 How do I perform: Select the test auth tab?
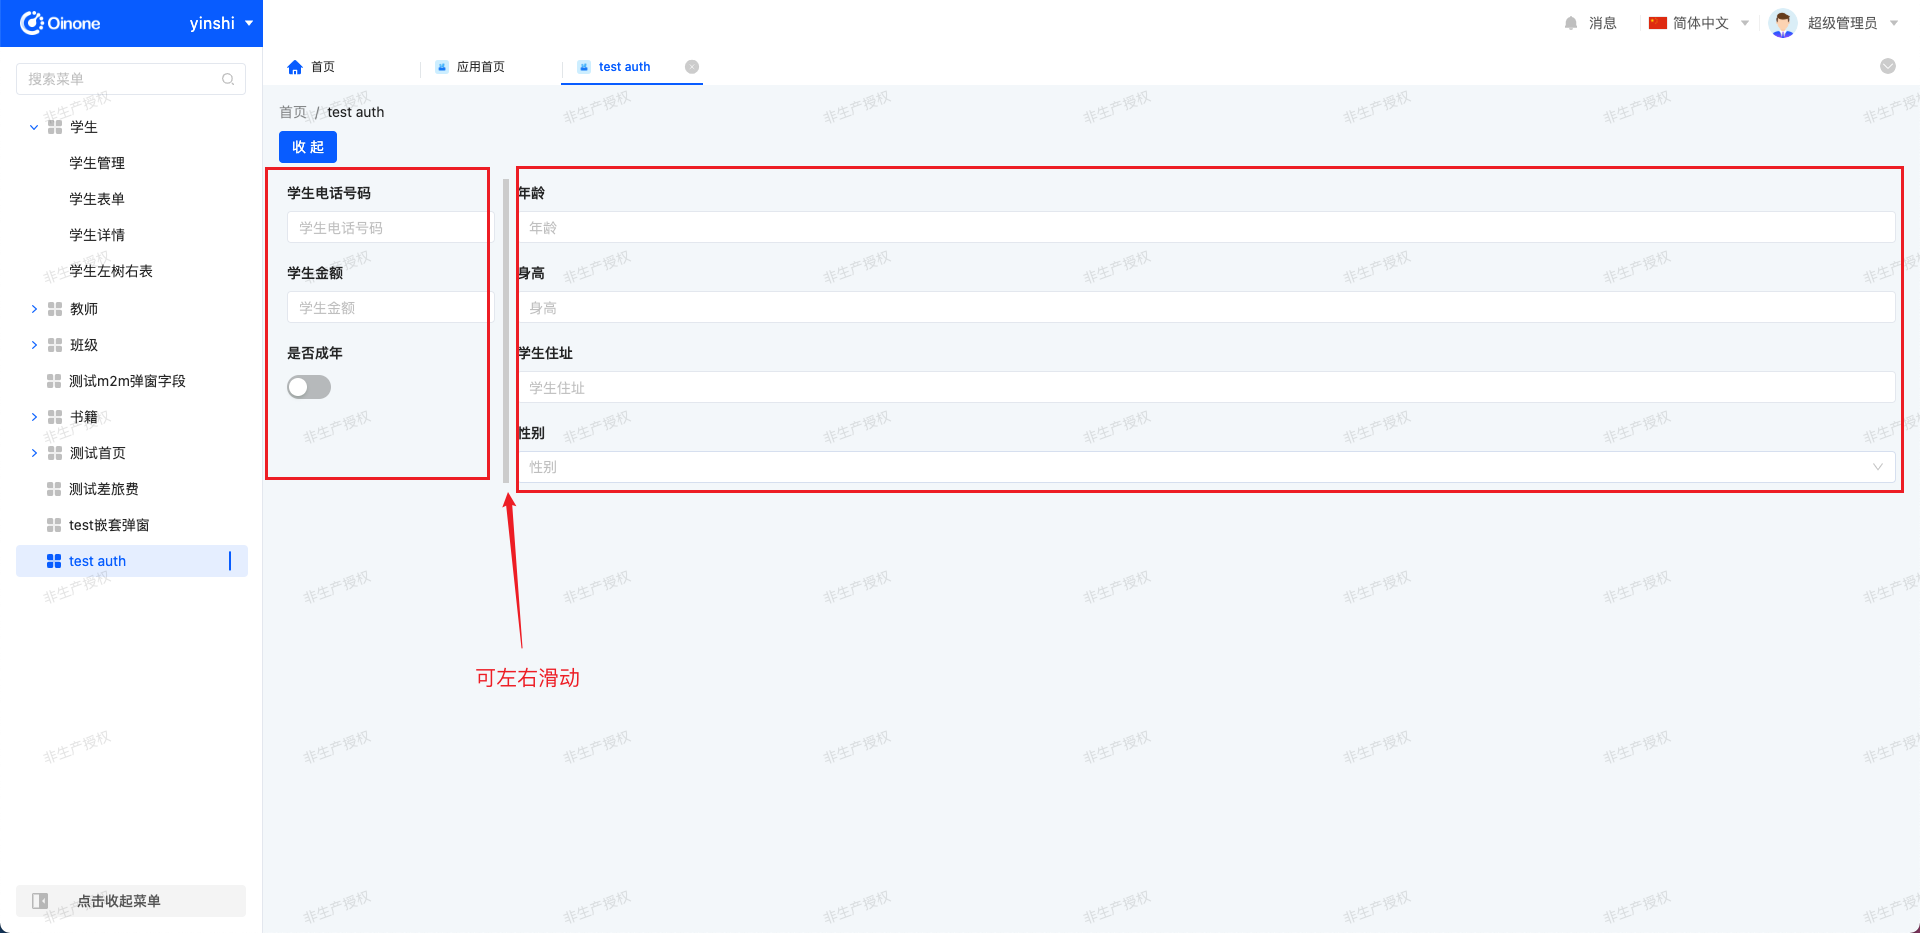[x=624, y=67]
